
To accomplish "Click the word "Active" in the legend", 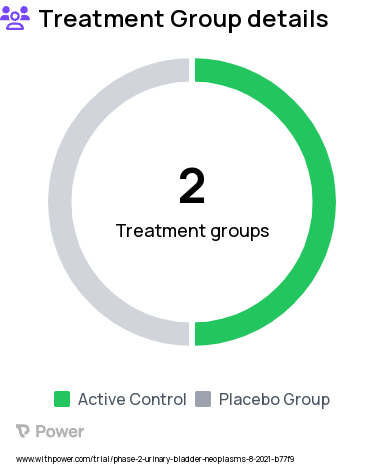I will tap(102, 399).
